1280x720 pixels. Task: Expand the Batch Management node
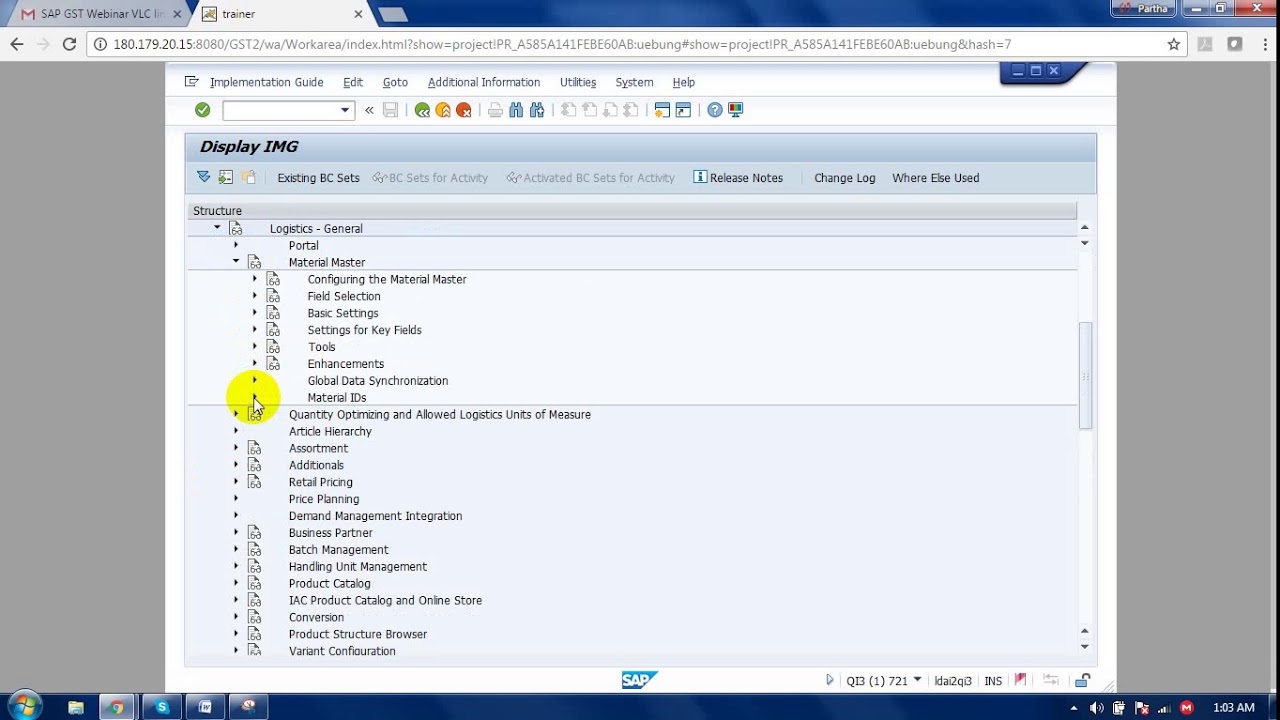(x=236, y=549)
